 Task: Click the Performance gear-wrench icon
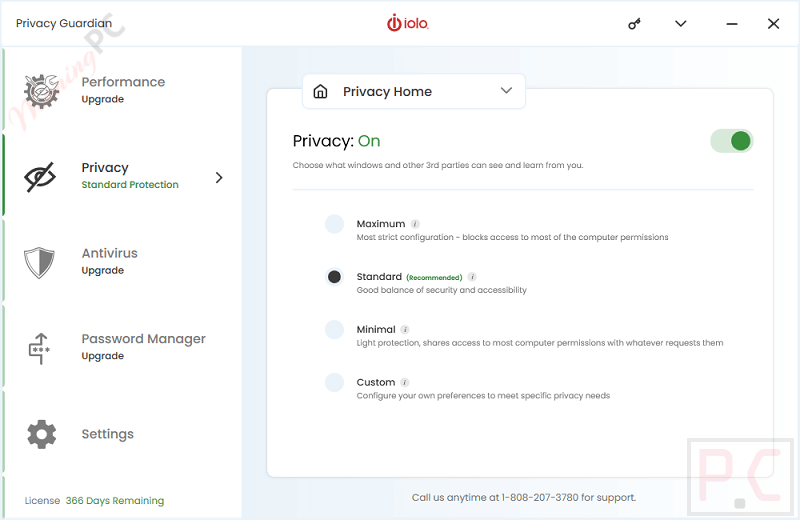click(x=41, y=91)
